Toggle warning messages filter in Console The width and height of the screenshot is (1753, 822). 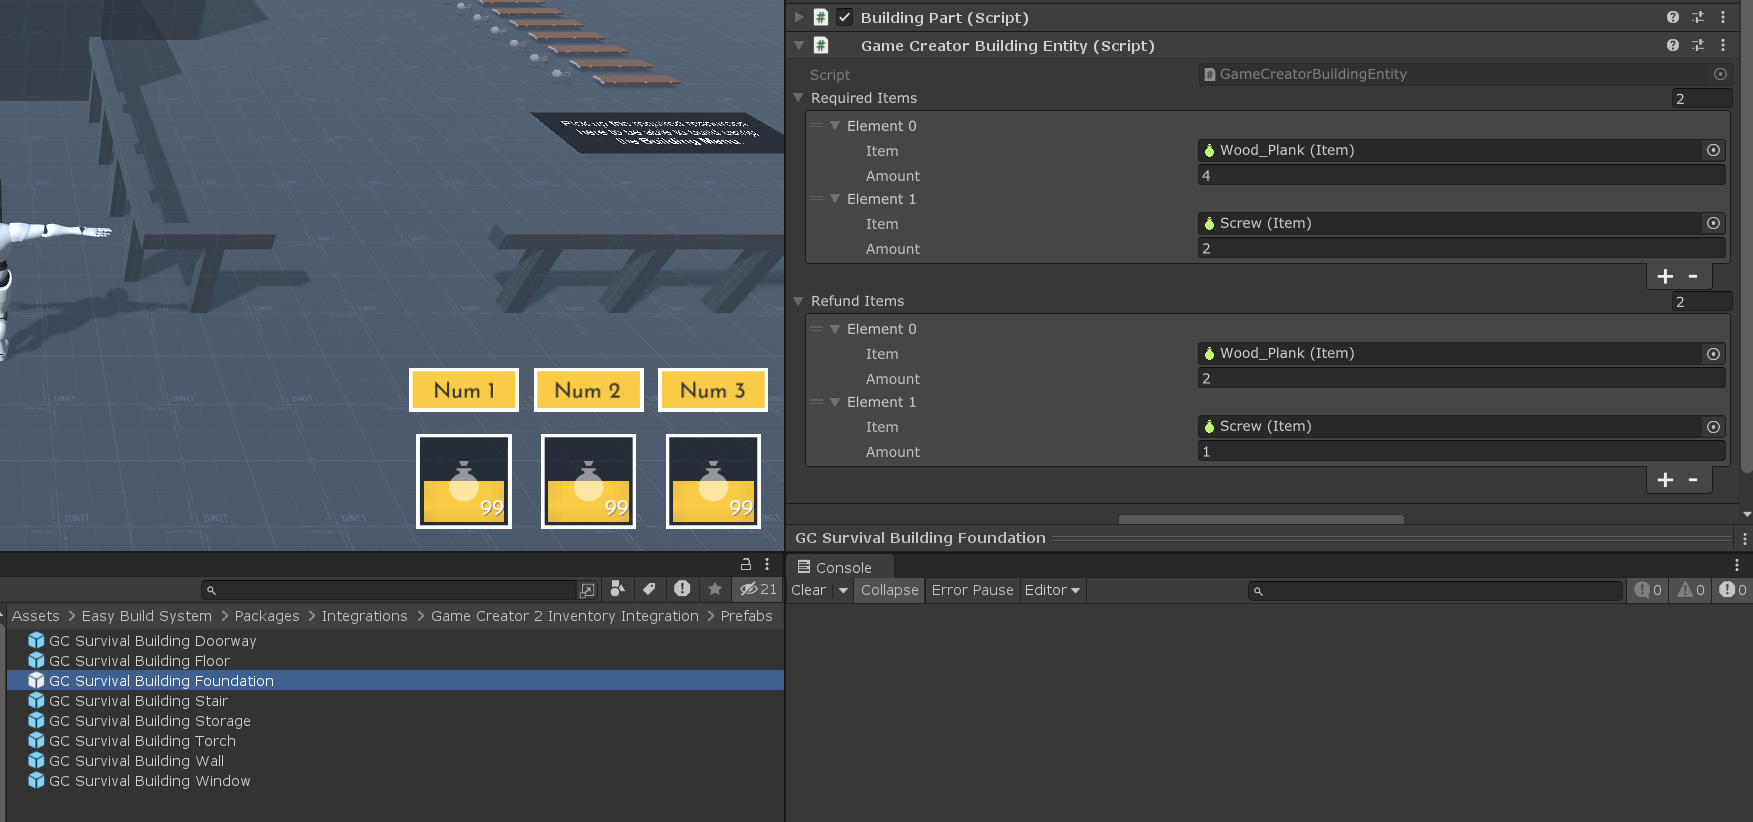[1691, 590]
